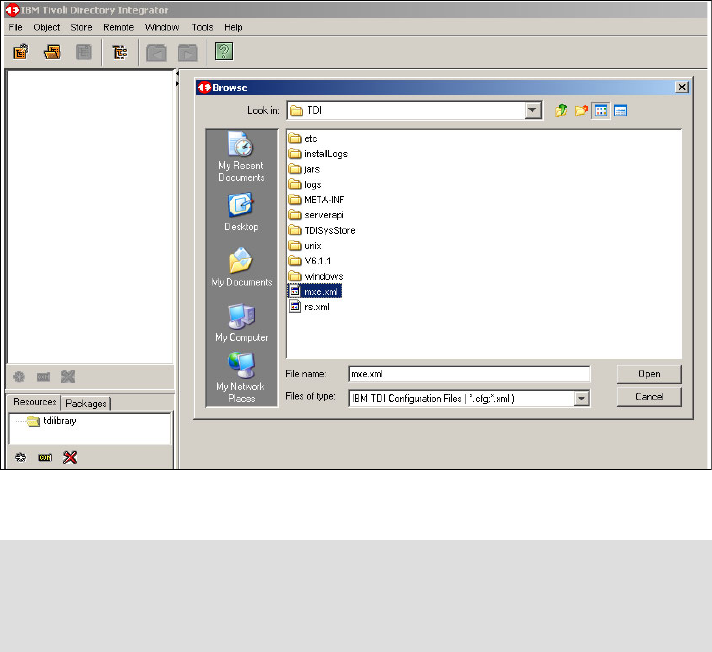Select the TDISysStore folder
Image resolution: width=712 pixels, height=652 pixels.
click(322, 231)
